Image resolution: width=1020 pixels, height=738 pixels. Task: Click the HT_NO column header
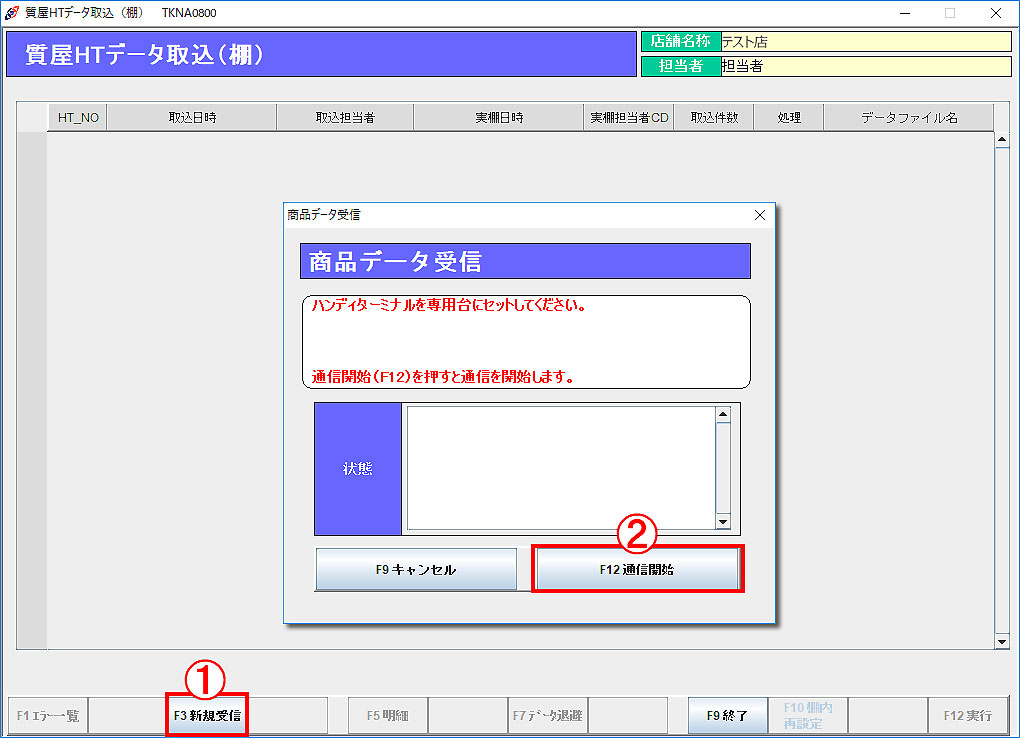pos(77,118)
